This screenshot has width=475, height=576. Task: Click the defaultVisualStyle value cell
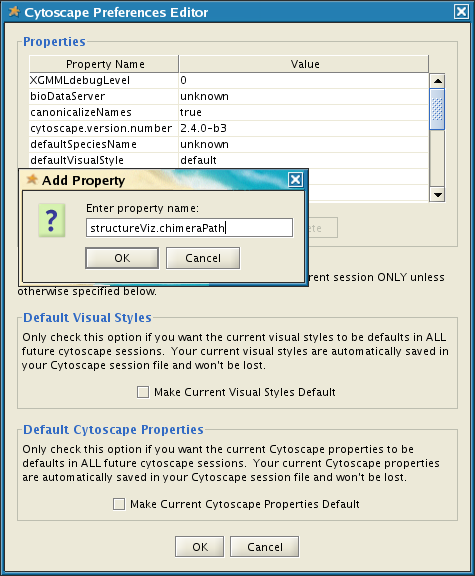click(x=304, y=160)
